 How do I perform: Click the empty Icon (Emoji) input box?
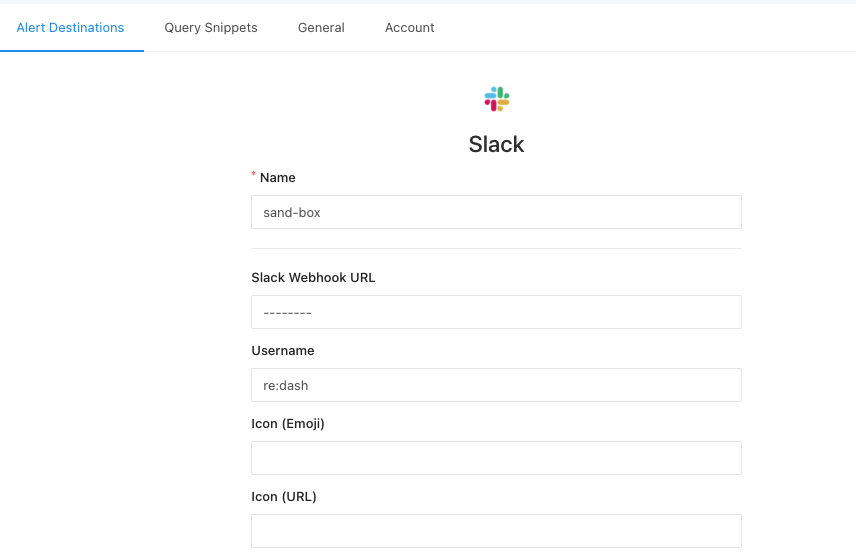pyautogui.click(x=496, y=458)
